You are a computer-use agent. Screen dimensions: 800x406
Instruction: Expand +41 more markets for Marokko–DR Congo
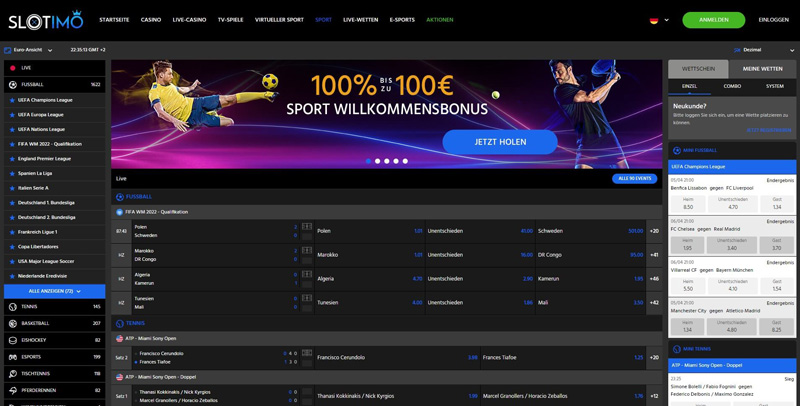click(x=654, y=255)
